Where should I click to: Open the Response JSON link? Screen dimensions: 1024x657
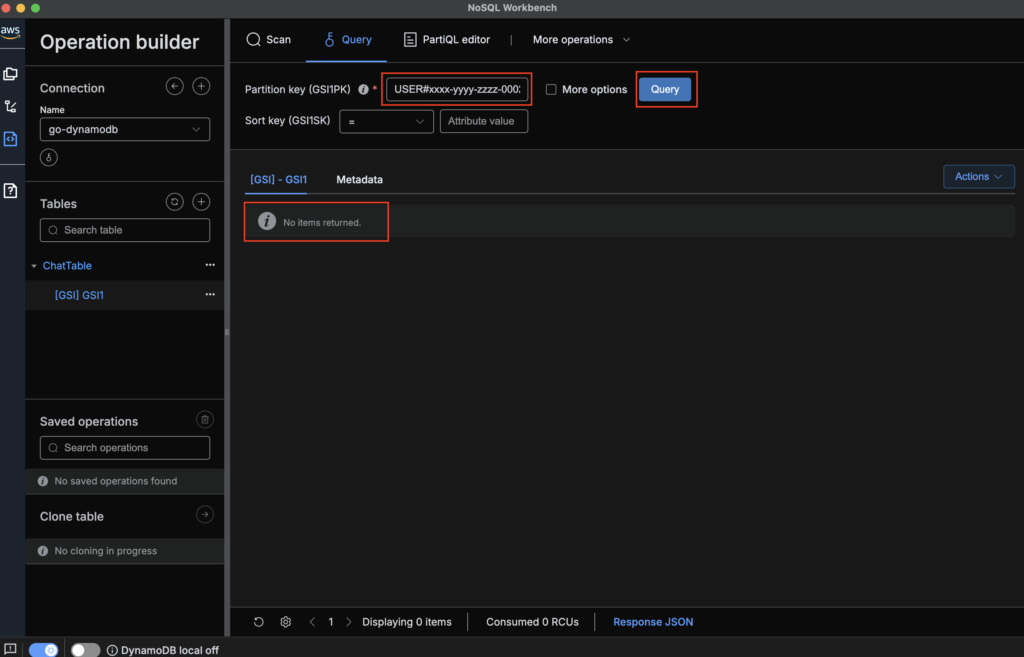652,622
